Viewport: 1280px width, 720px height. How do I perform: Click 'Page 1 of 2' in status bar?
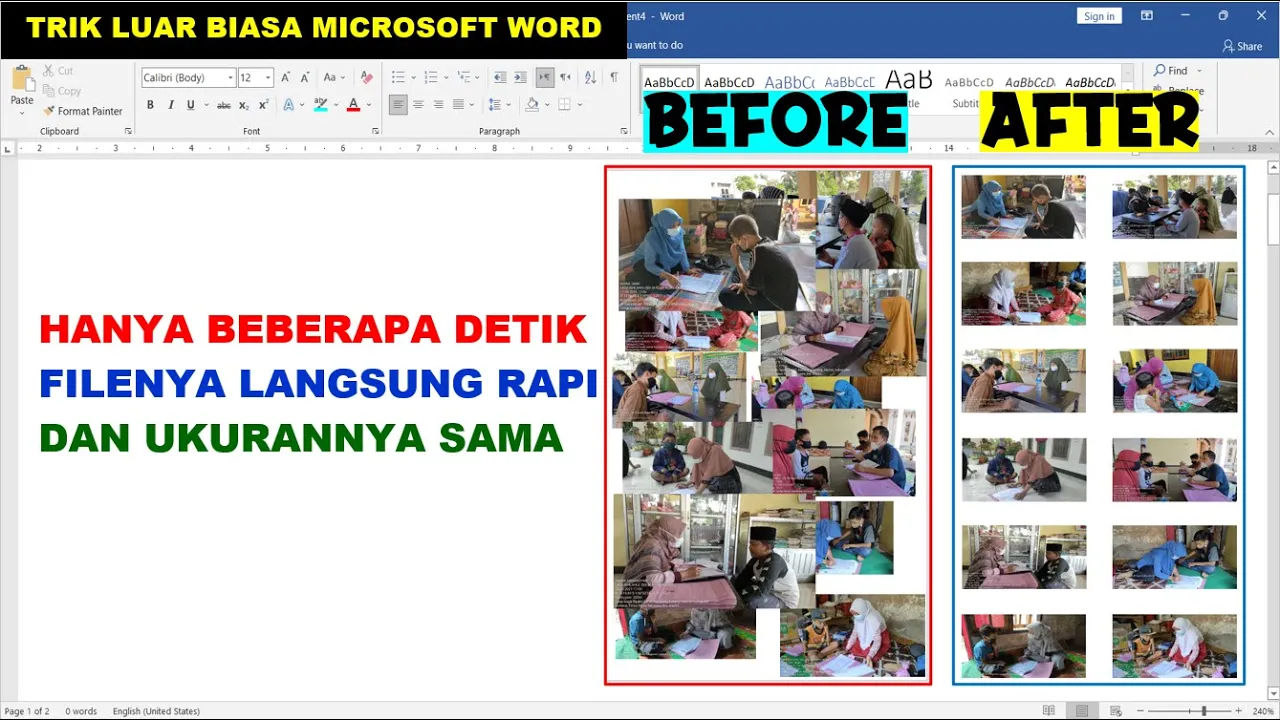pos(27,711)
